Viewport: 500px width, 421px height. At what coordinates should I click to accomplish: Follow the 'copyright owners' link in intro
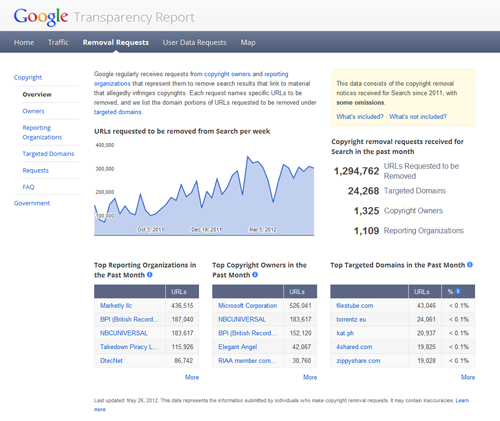(227, 74)
